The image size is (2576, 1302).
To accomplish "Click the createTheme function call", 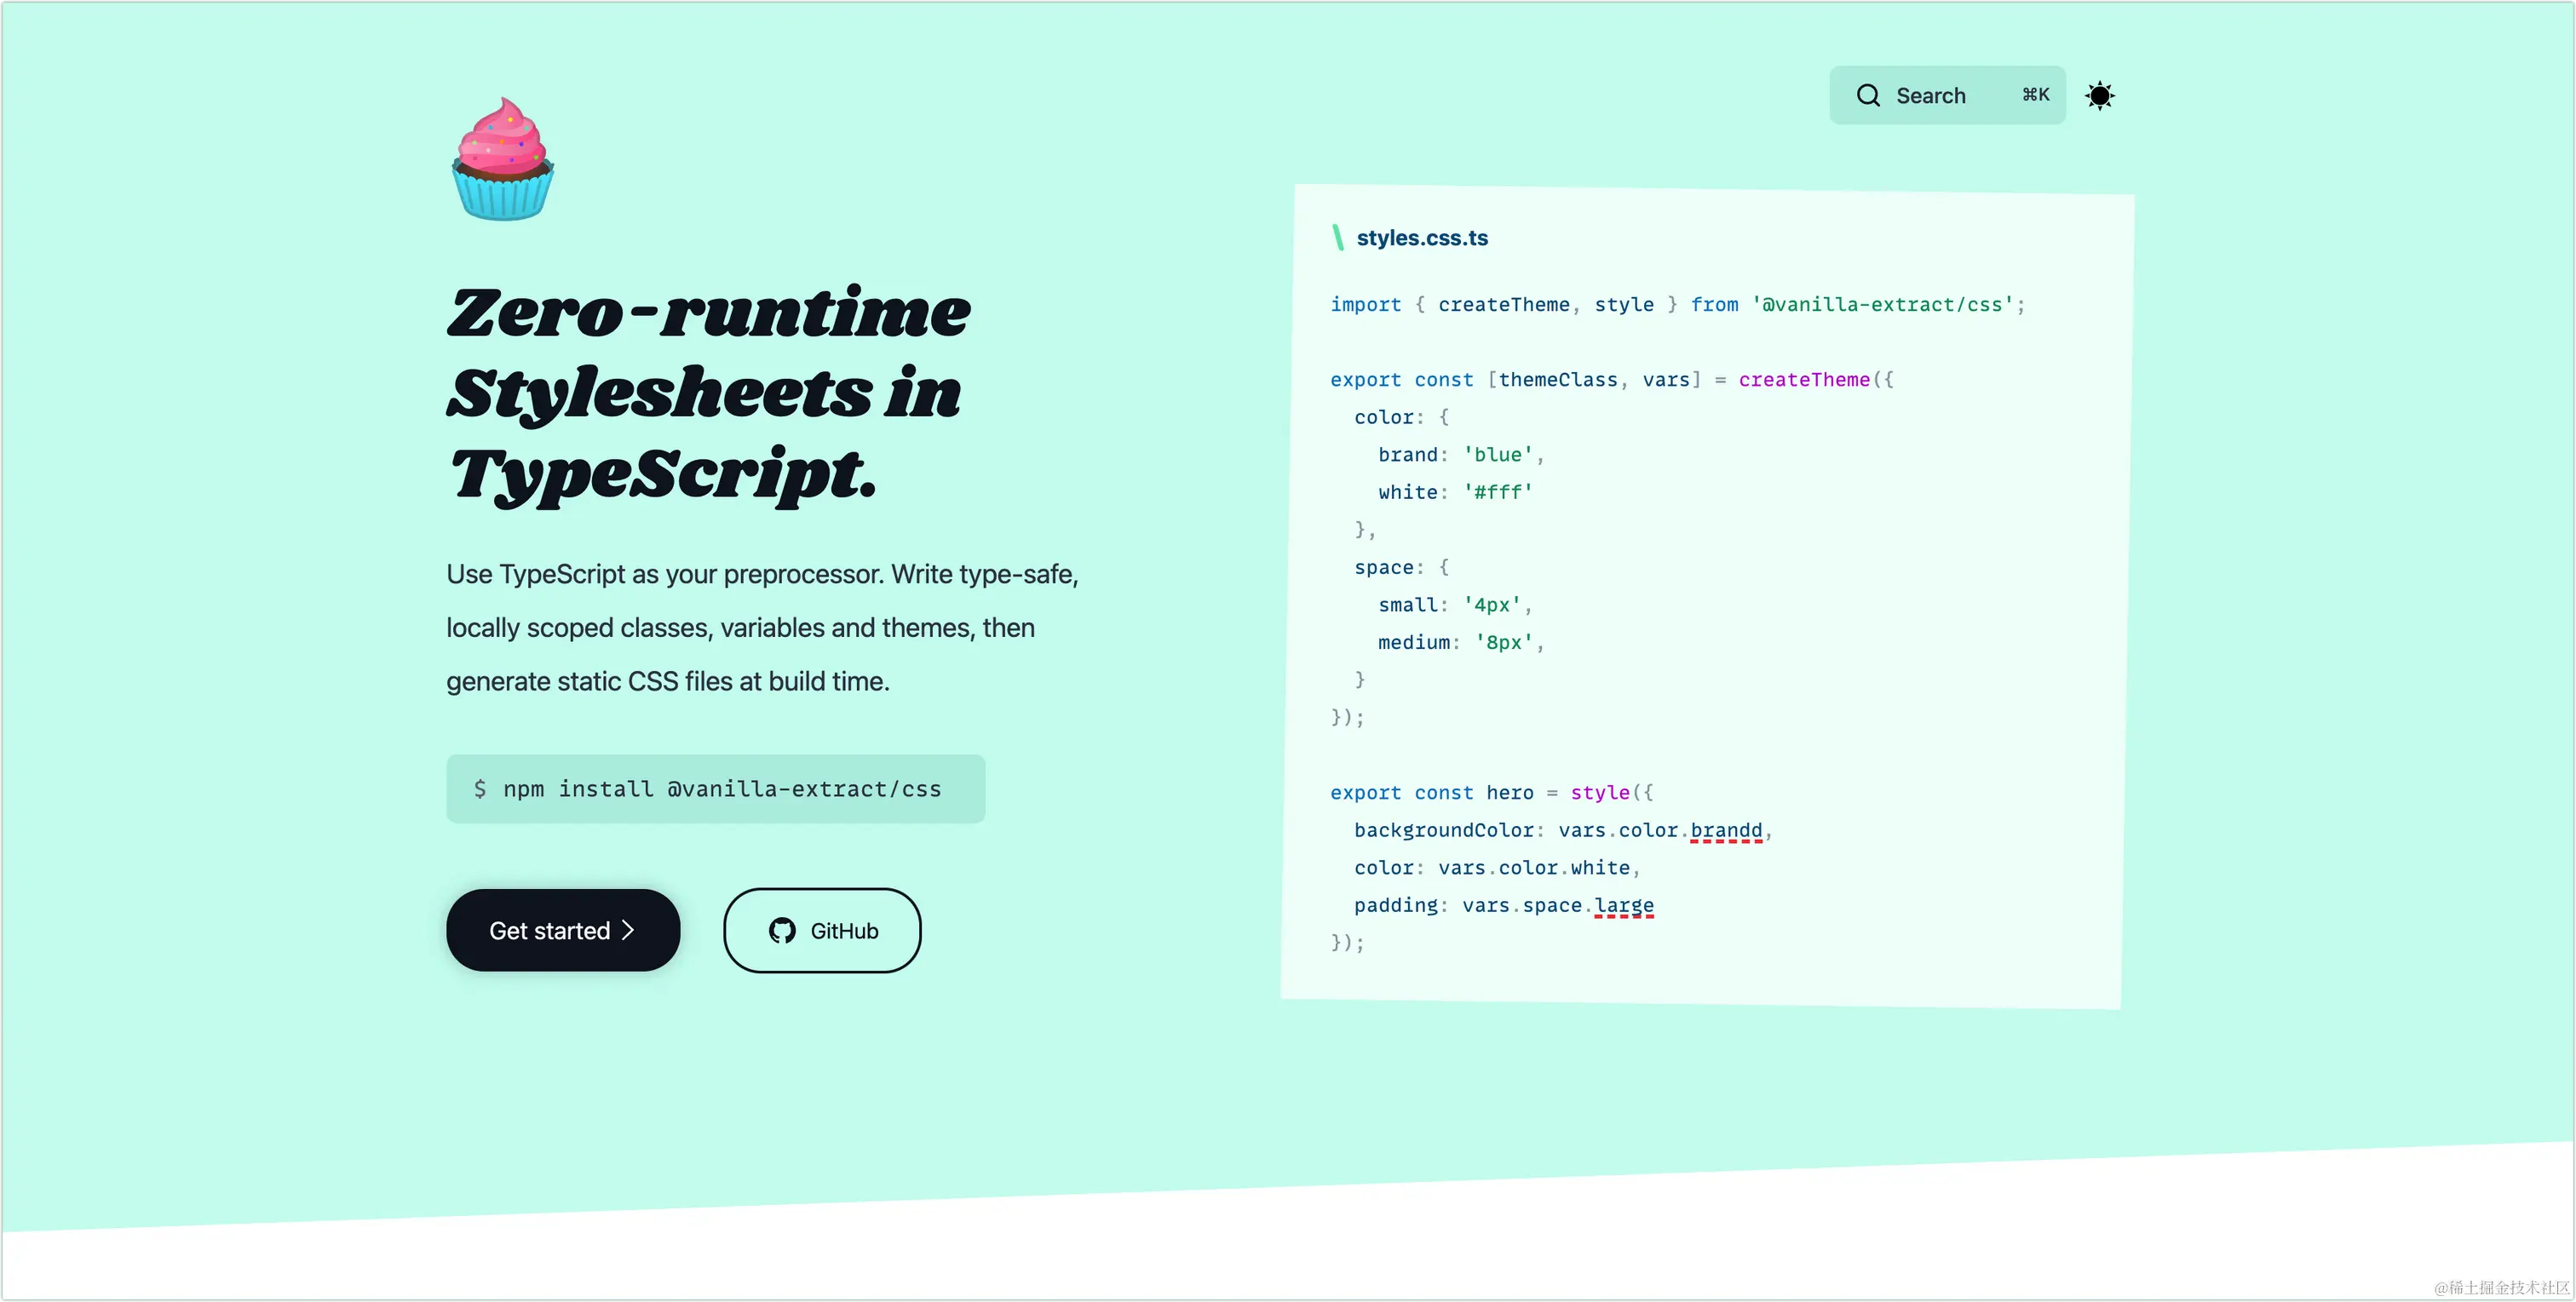I will click(1803, 380).
